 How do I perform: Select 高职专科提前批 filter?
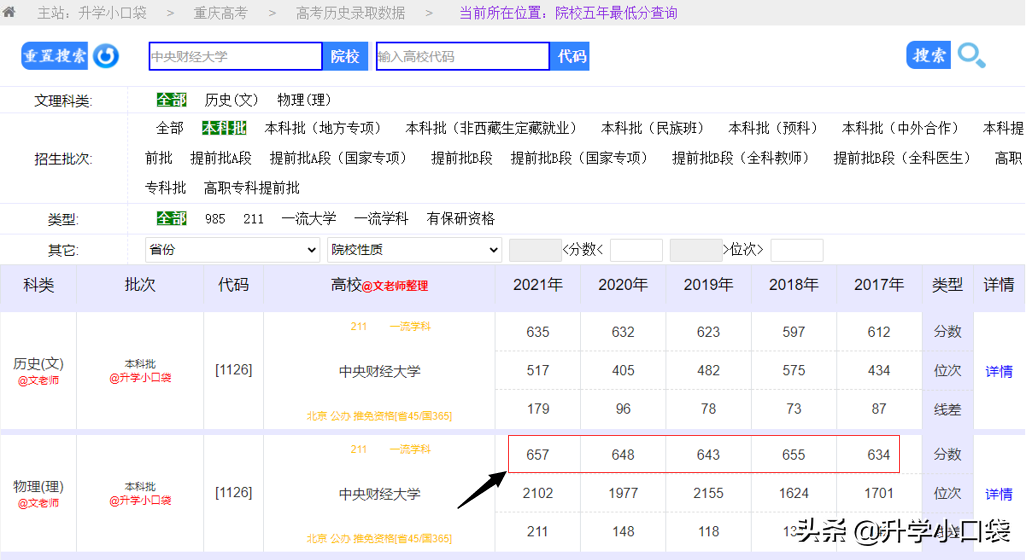[252, 188]
